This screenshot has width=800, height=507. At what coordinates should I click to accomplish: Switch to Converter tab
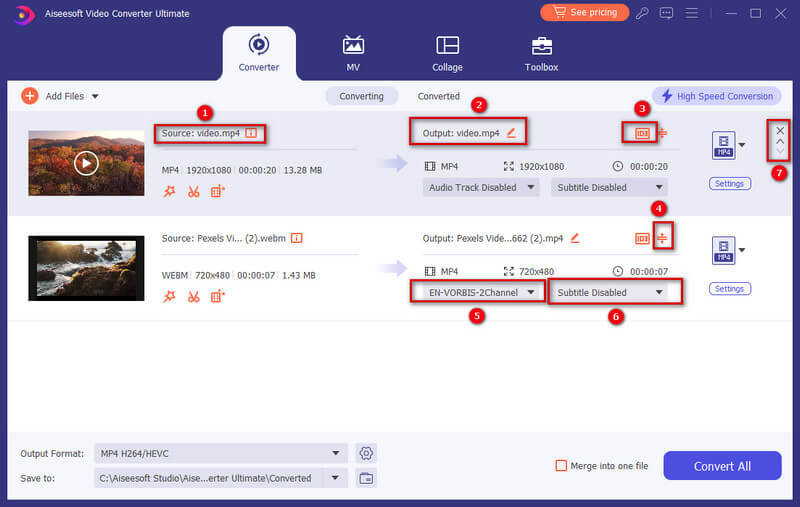[x=259, y=53]
